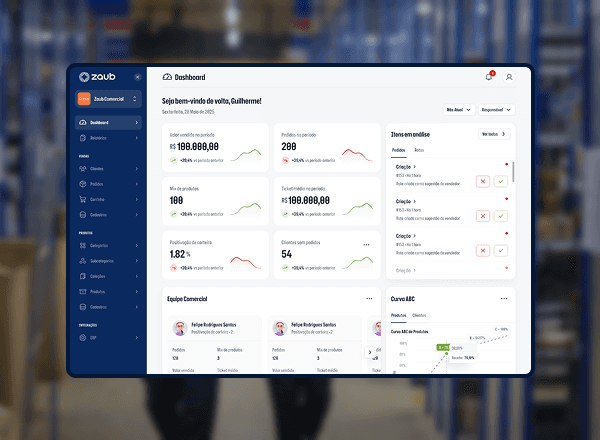Click the Itens em análise list scrollbar

tap(513, 172)
